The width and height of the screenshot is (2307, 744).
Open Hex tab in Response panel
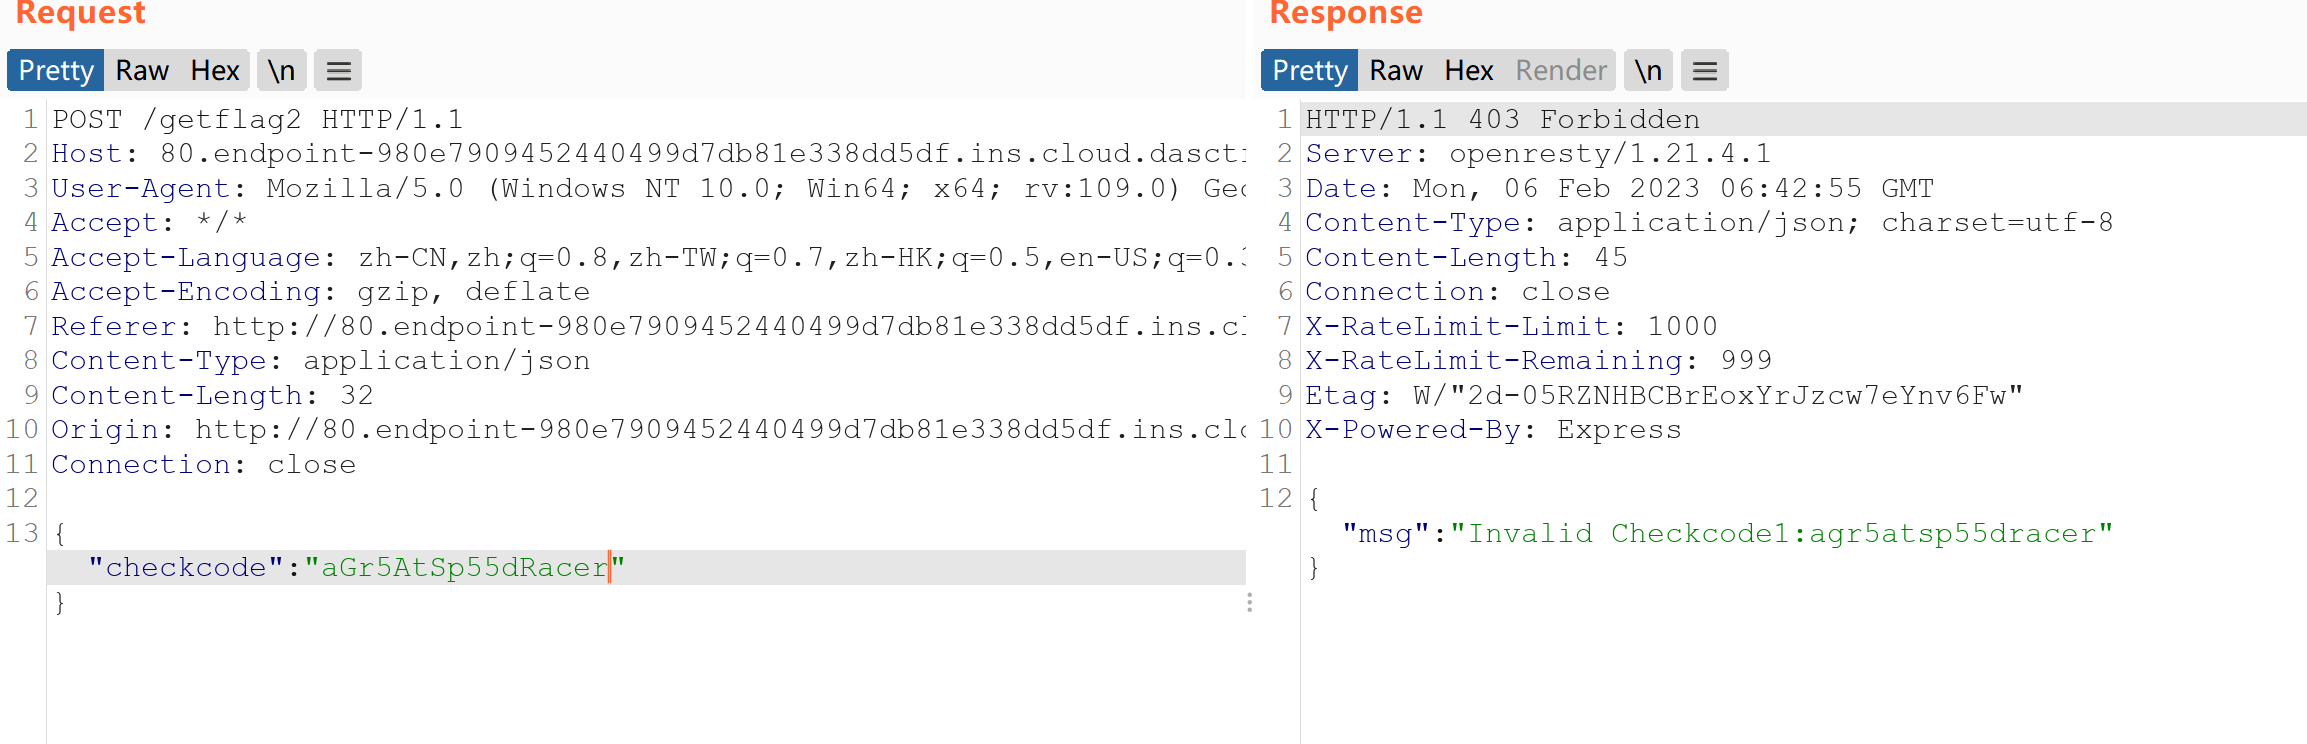pos(1468,71)
